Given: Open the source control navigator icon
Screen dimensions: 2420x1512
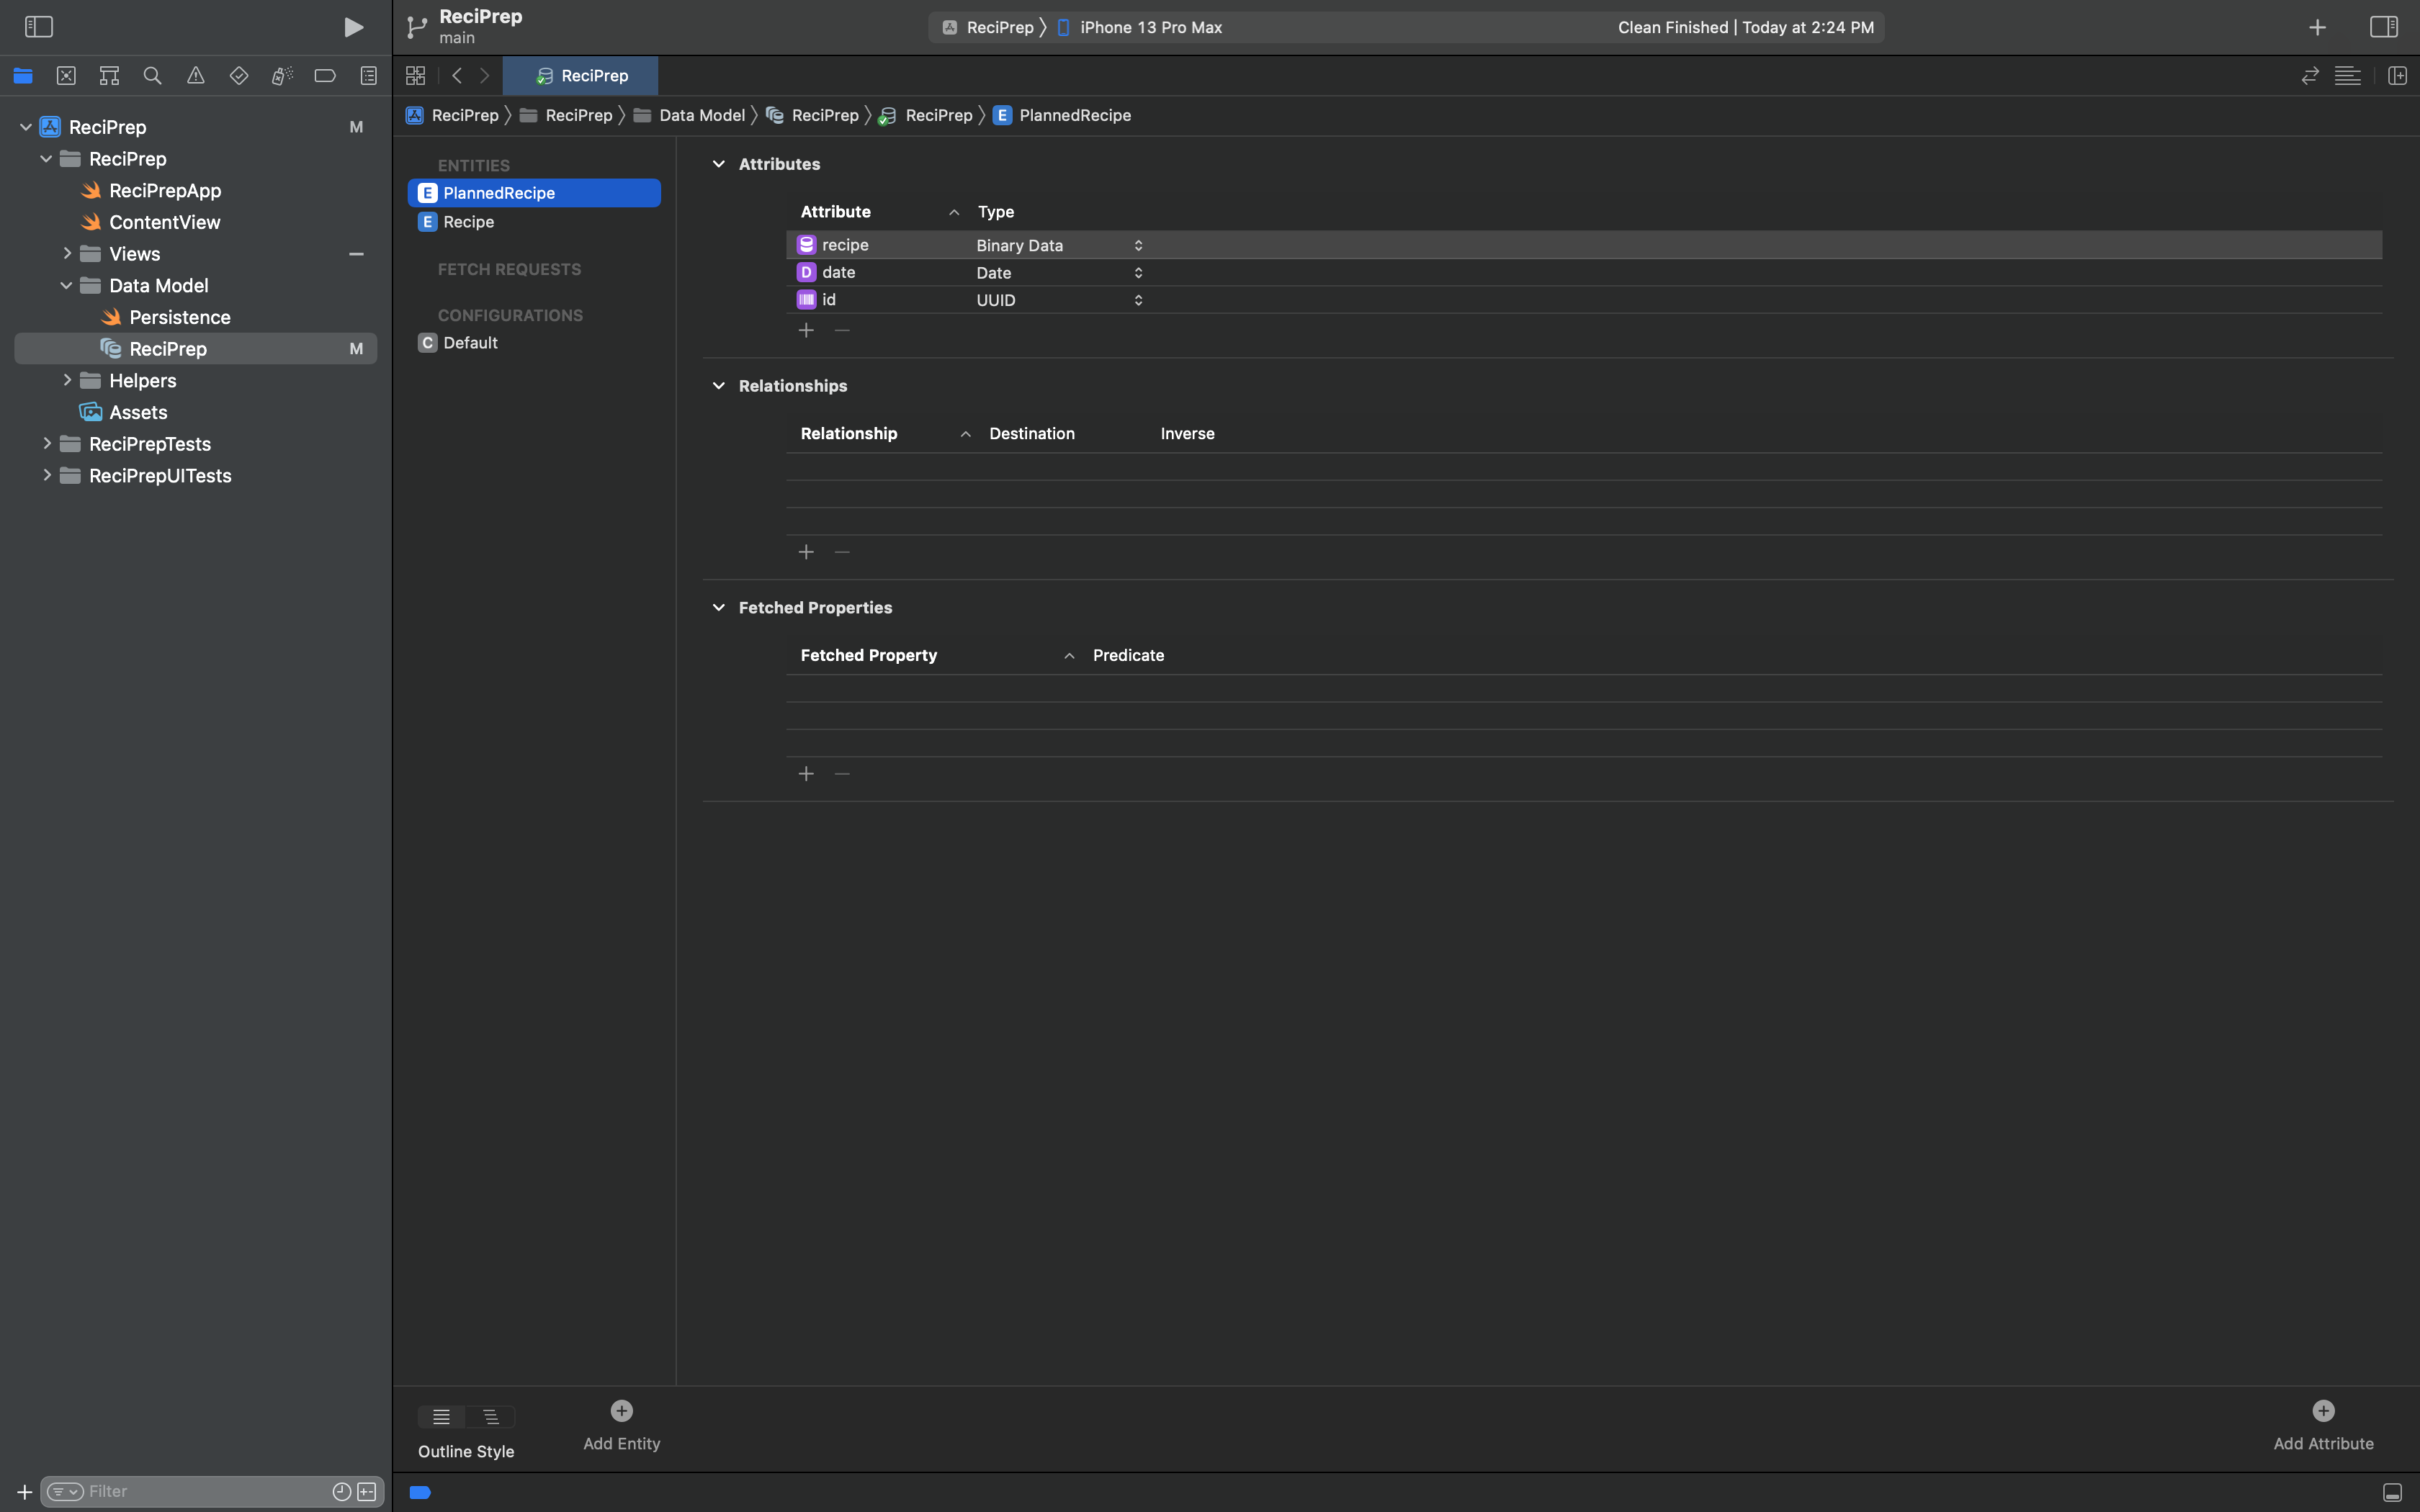Looking at the screenshot, I should (x=66, y=76).
